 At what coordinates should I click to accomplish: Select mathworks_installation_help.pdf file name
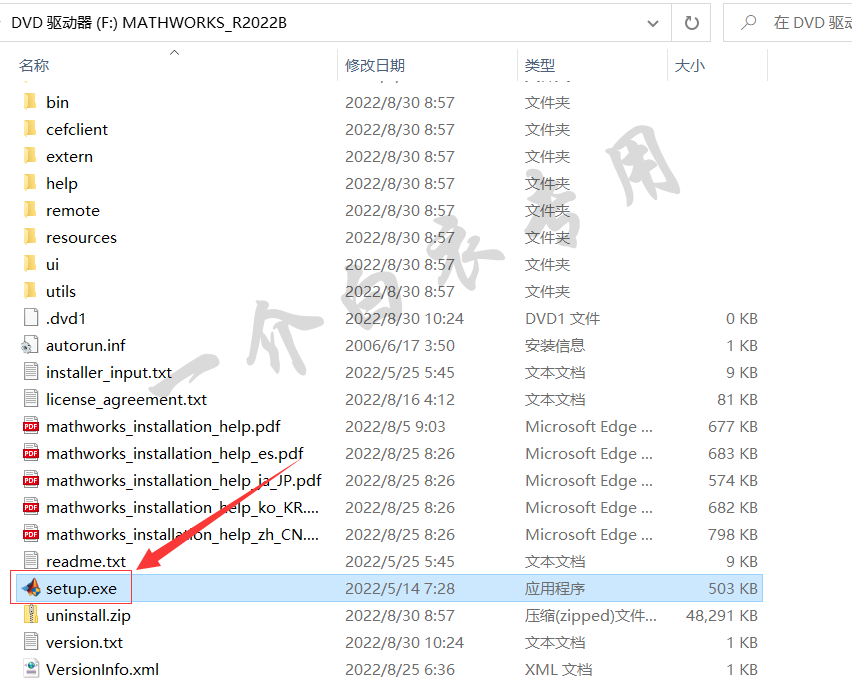click(164, 427)
